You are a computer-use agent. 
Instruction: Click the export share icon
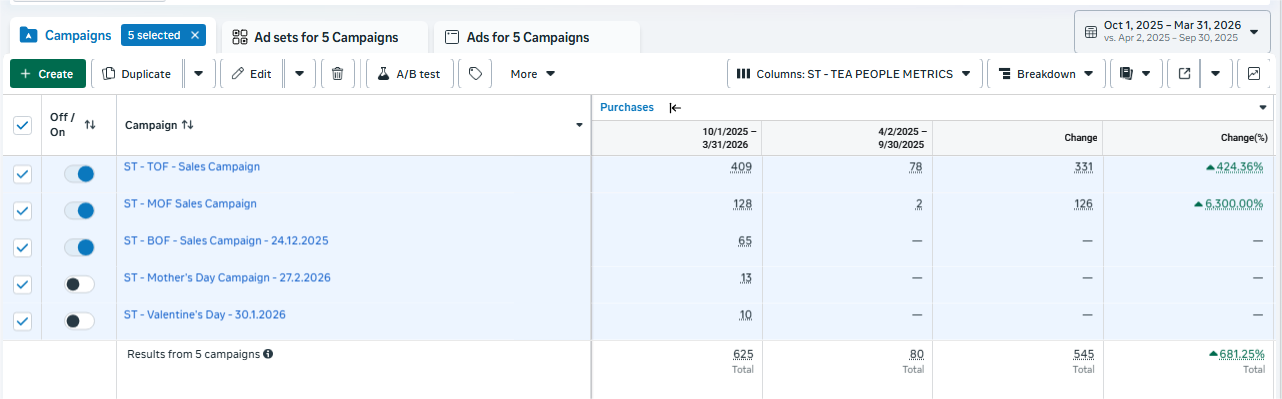(x=1184, y=74)
